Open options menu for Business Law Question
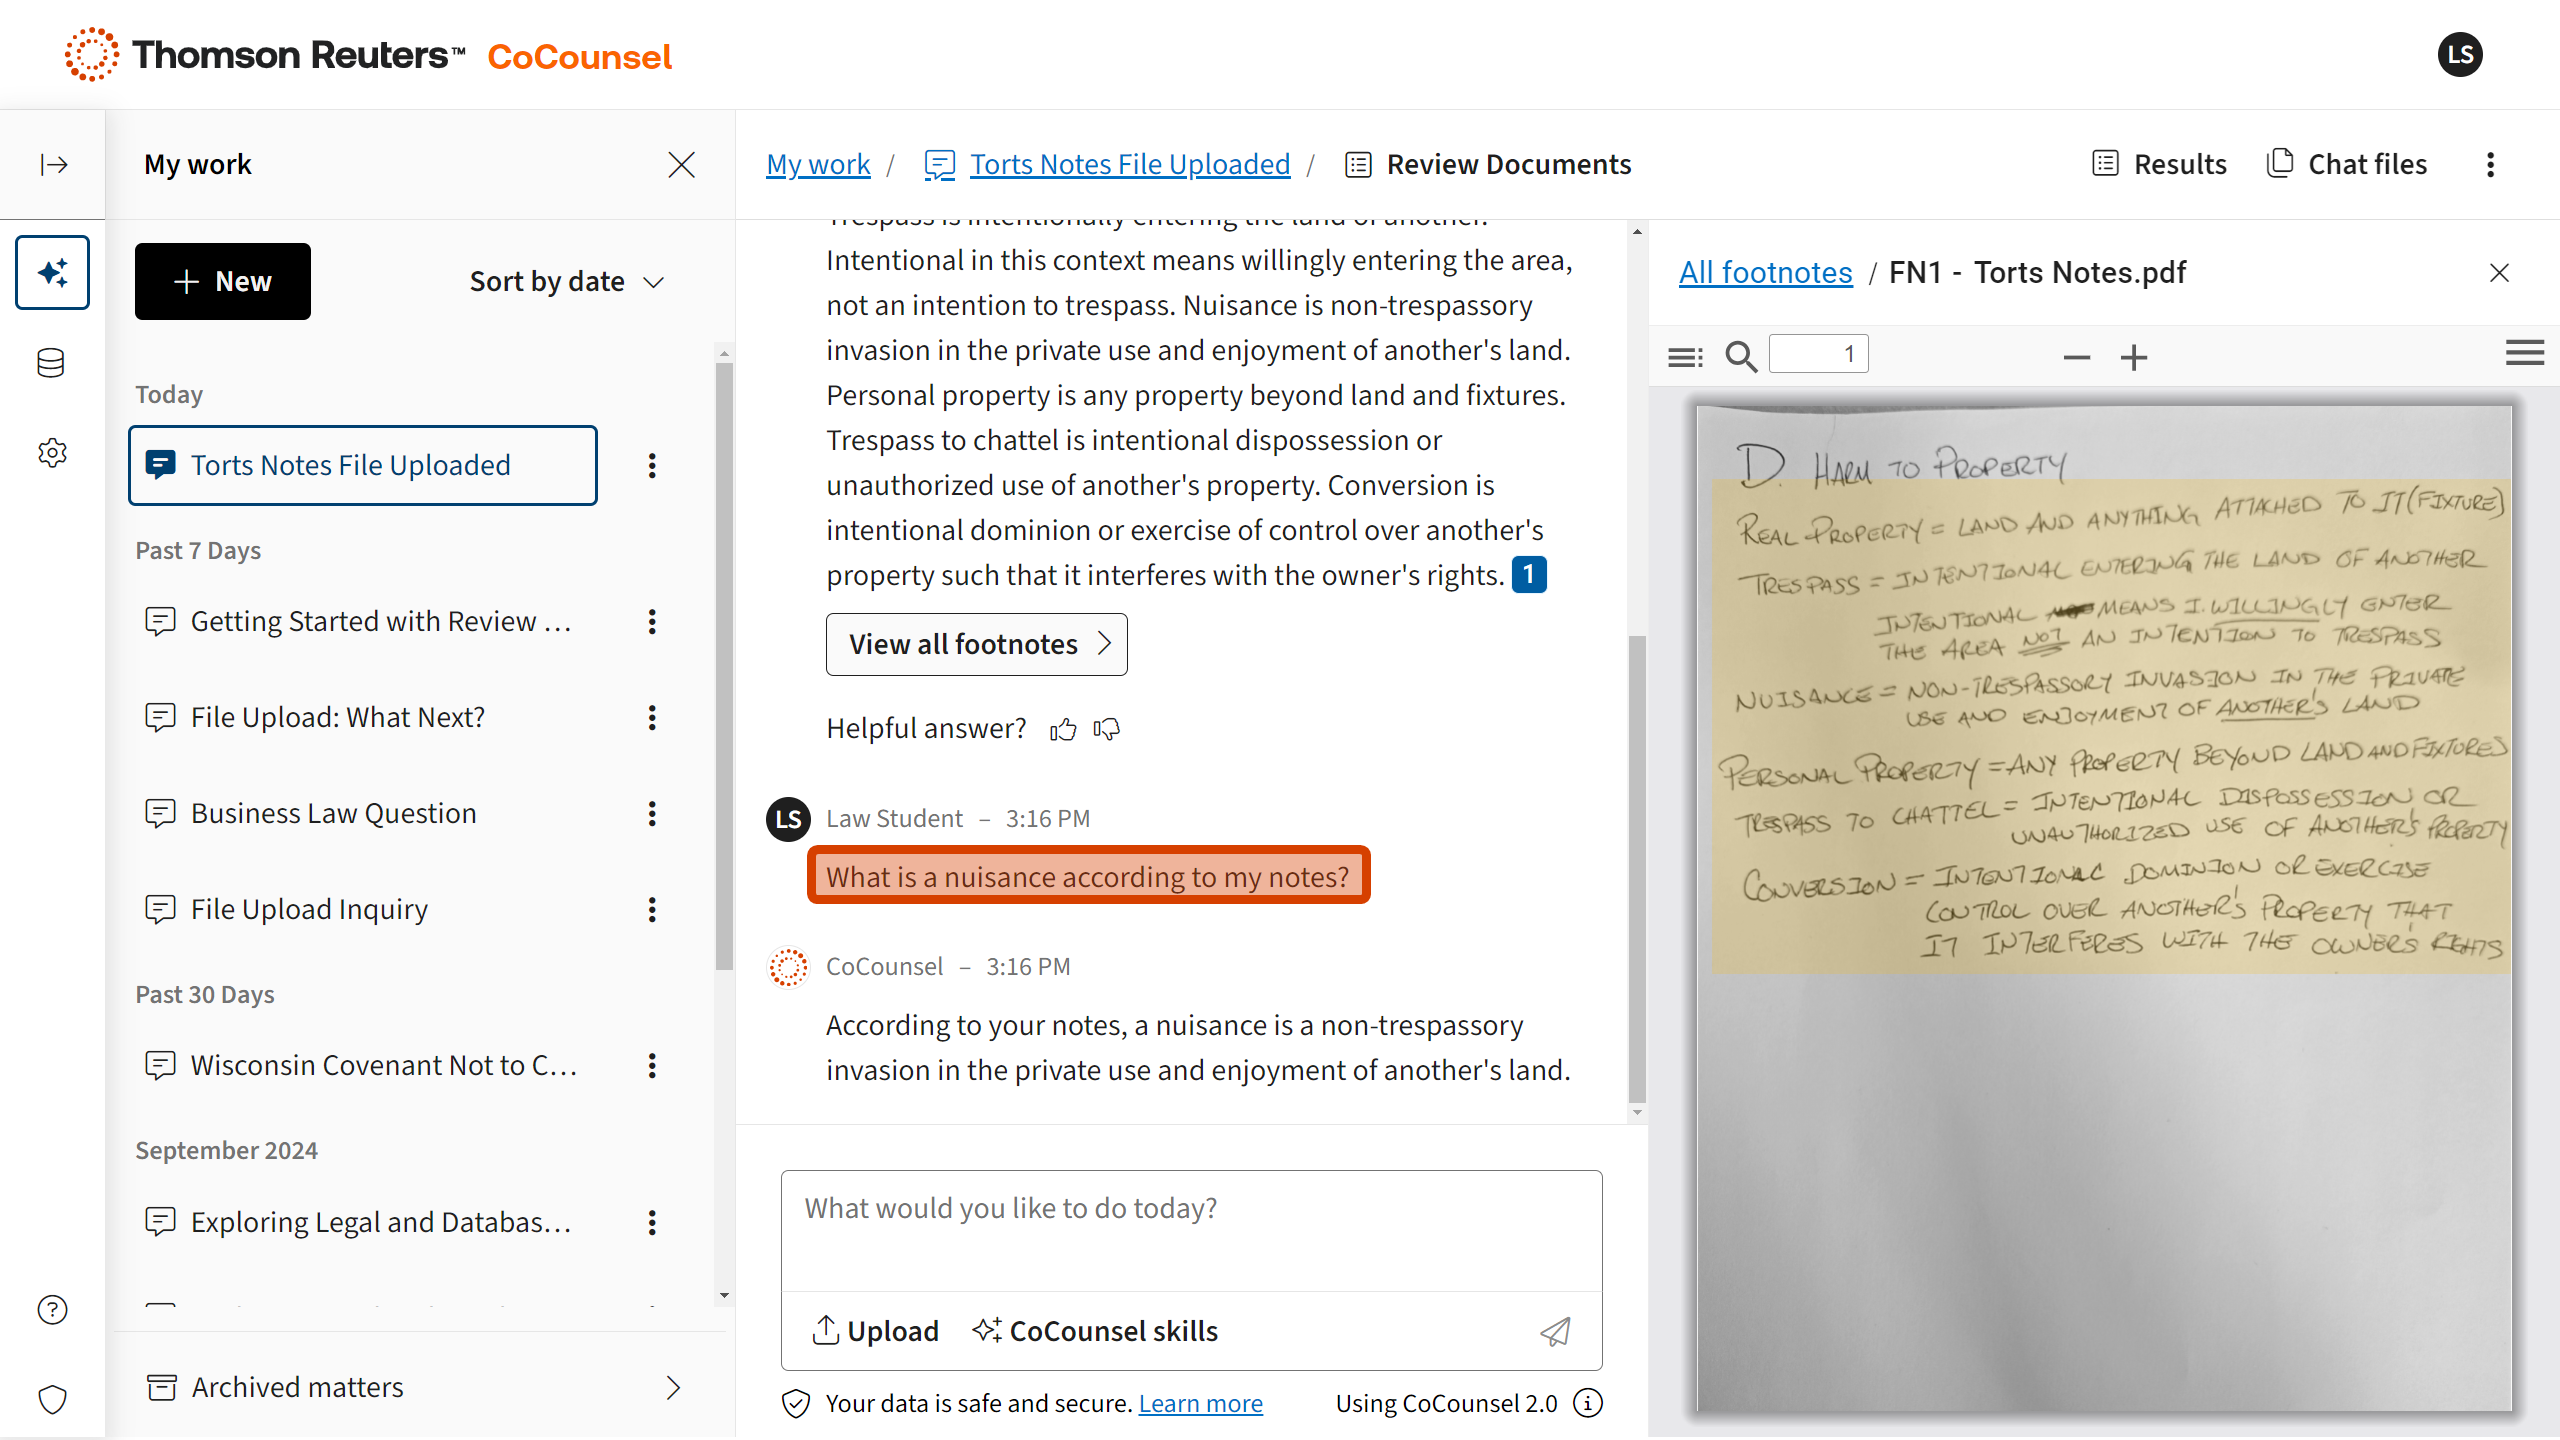Screen dimensions: 2560x1440 (652, 813)
